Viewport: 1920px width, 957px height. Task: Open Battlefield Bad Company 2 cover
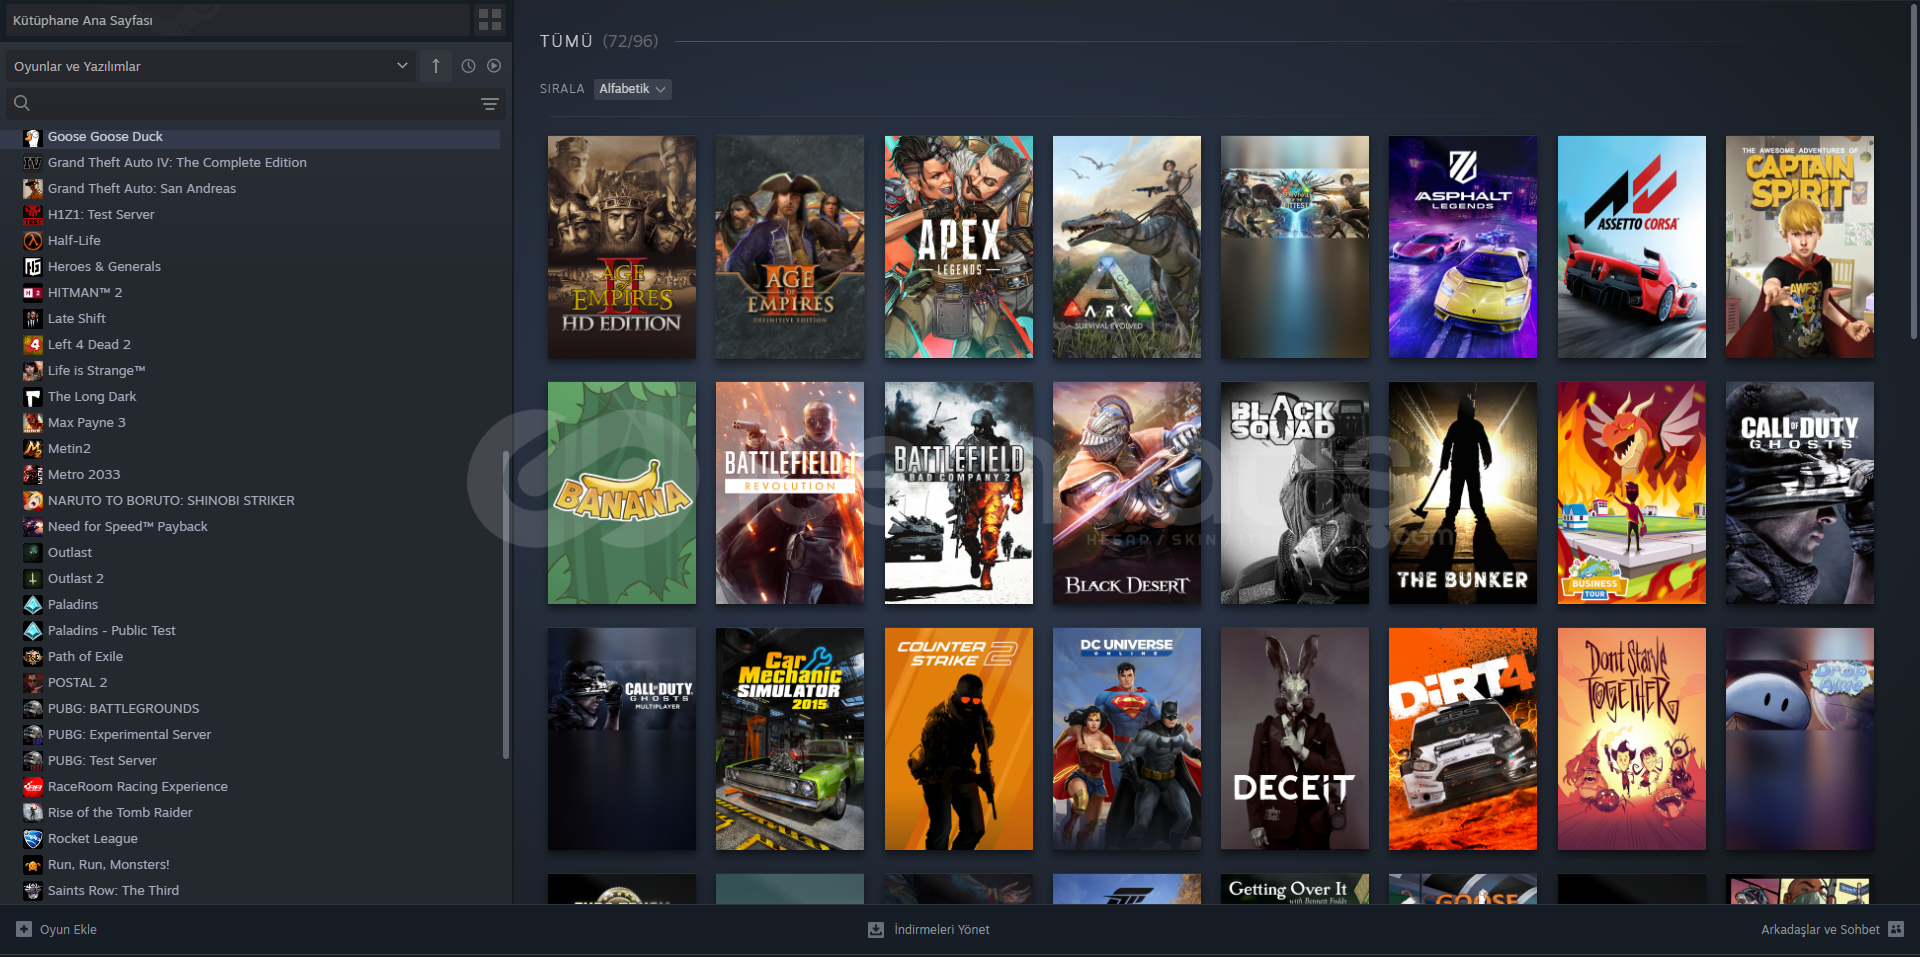tap(959, 493)
